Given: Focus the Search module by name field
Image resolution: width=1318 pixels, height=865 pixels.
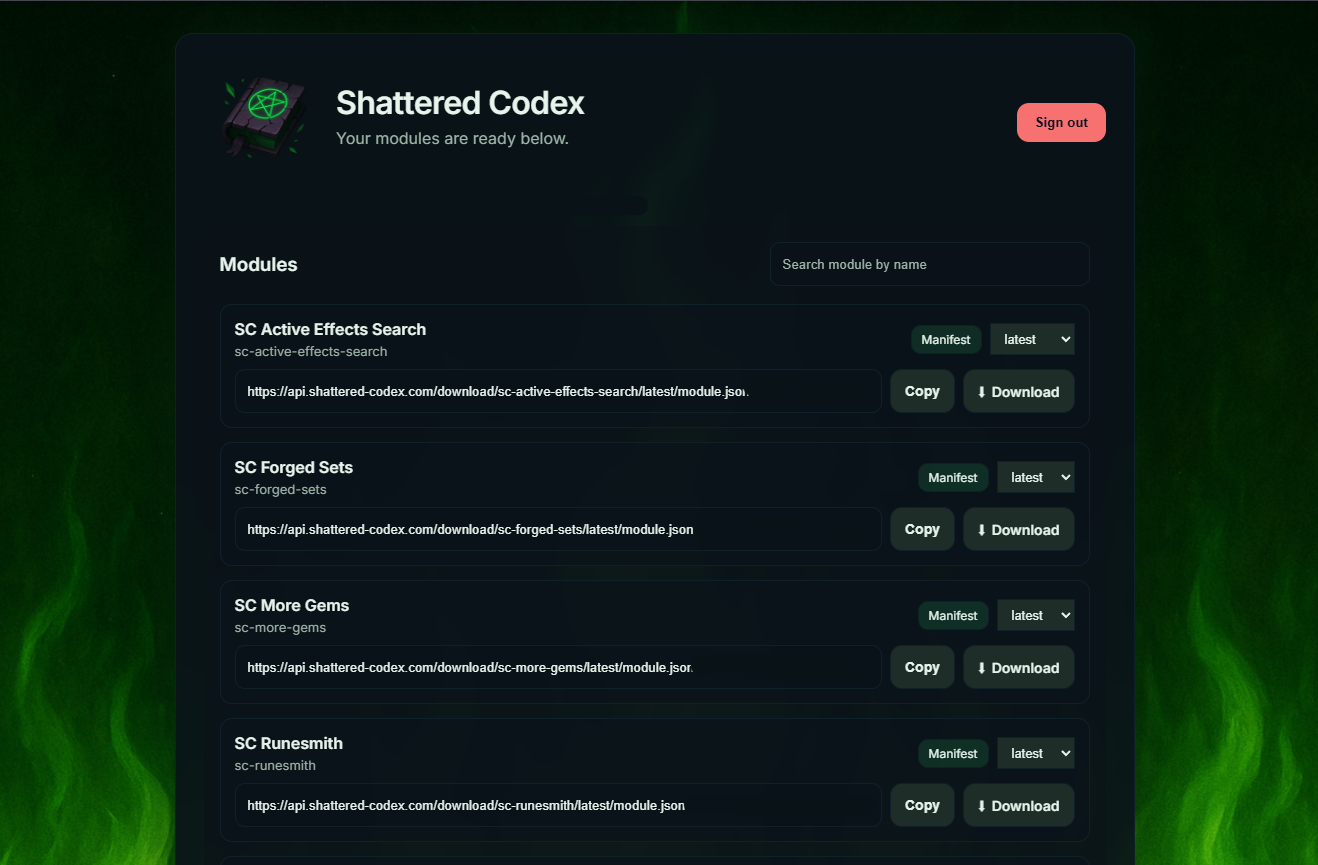Looking at the screenshot, I should click(x=929, y=264).
